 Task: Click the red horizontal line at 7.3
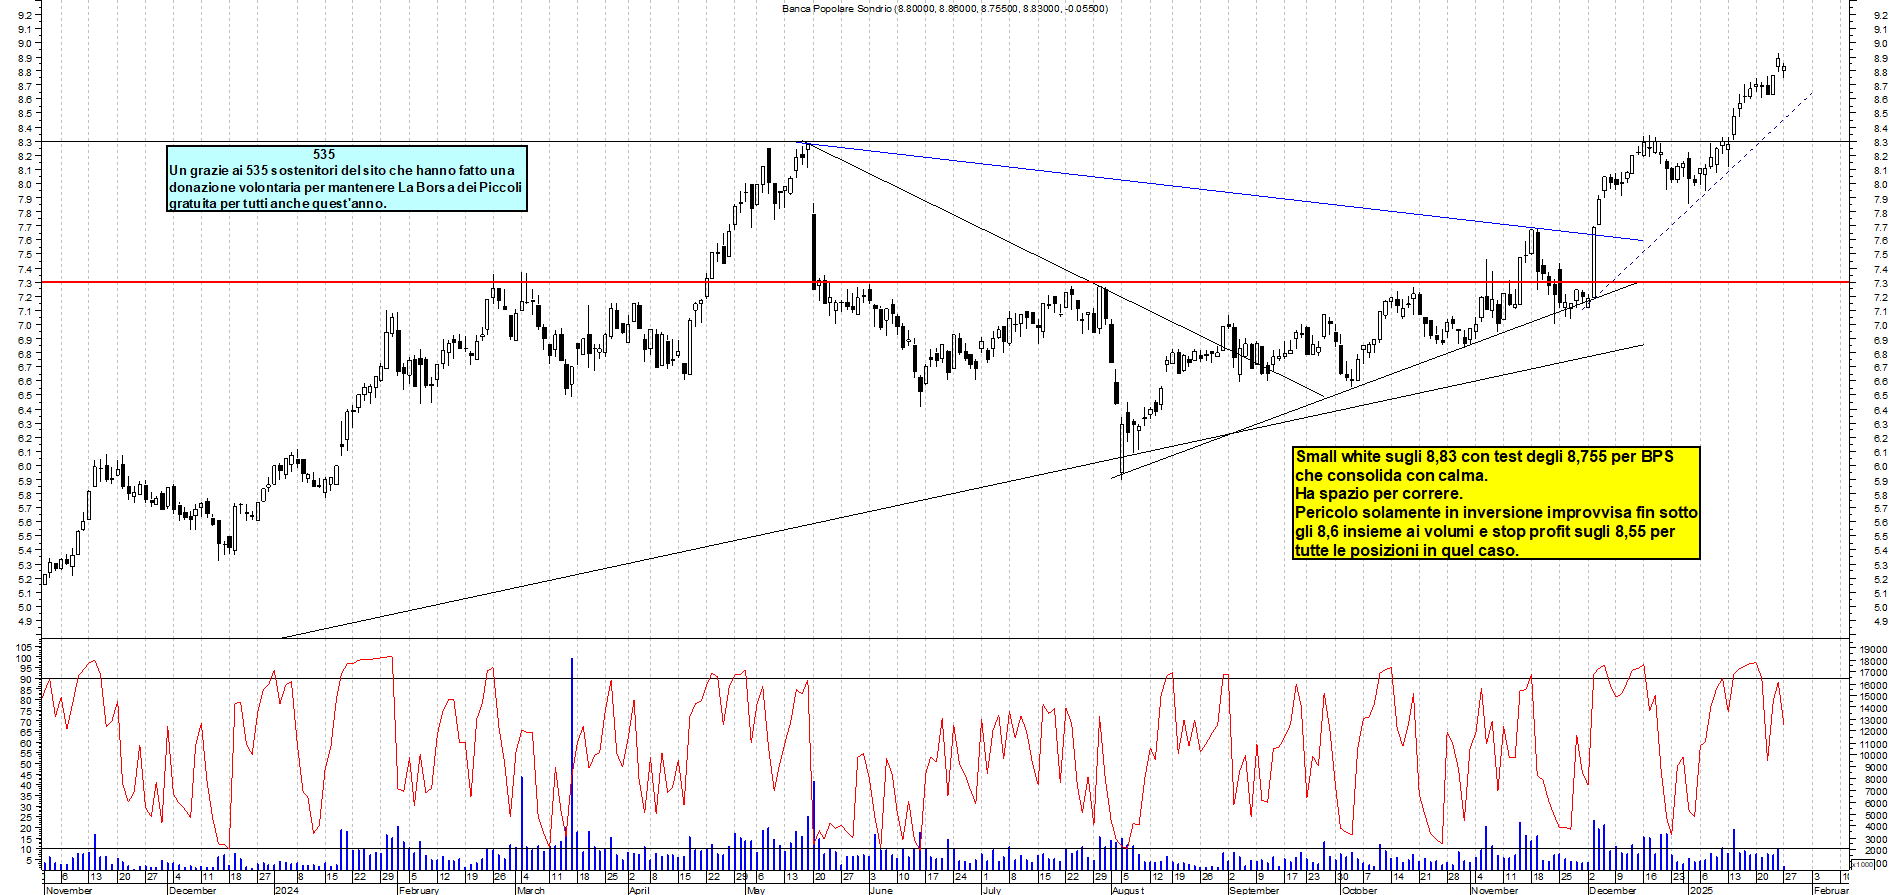pos(945,282)
